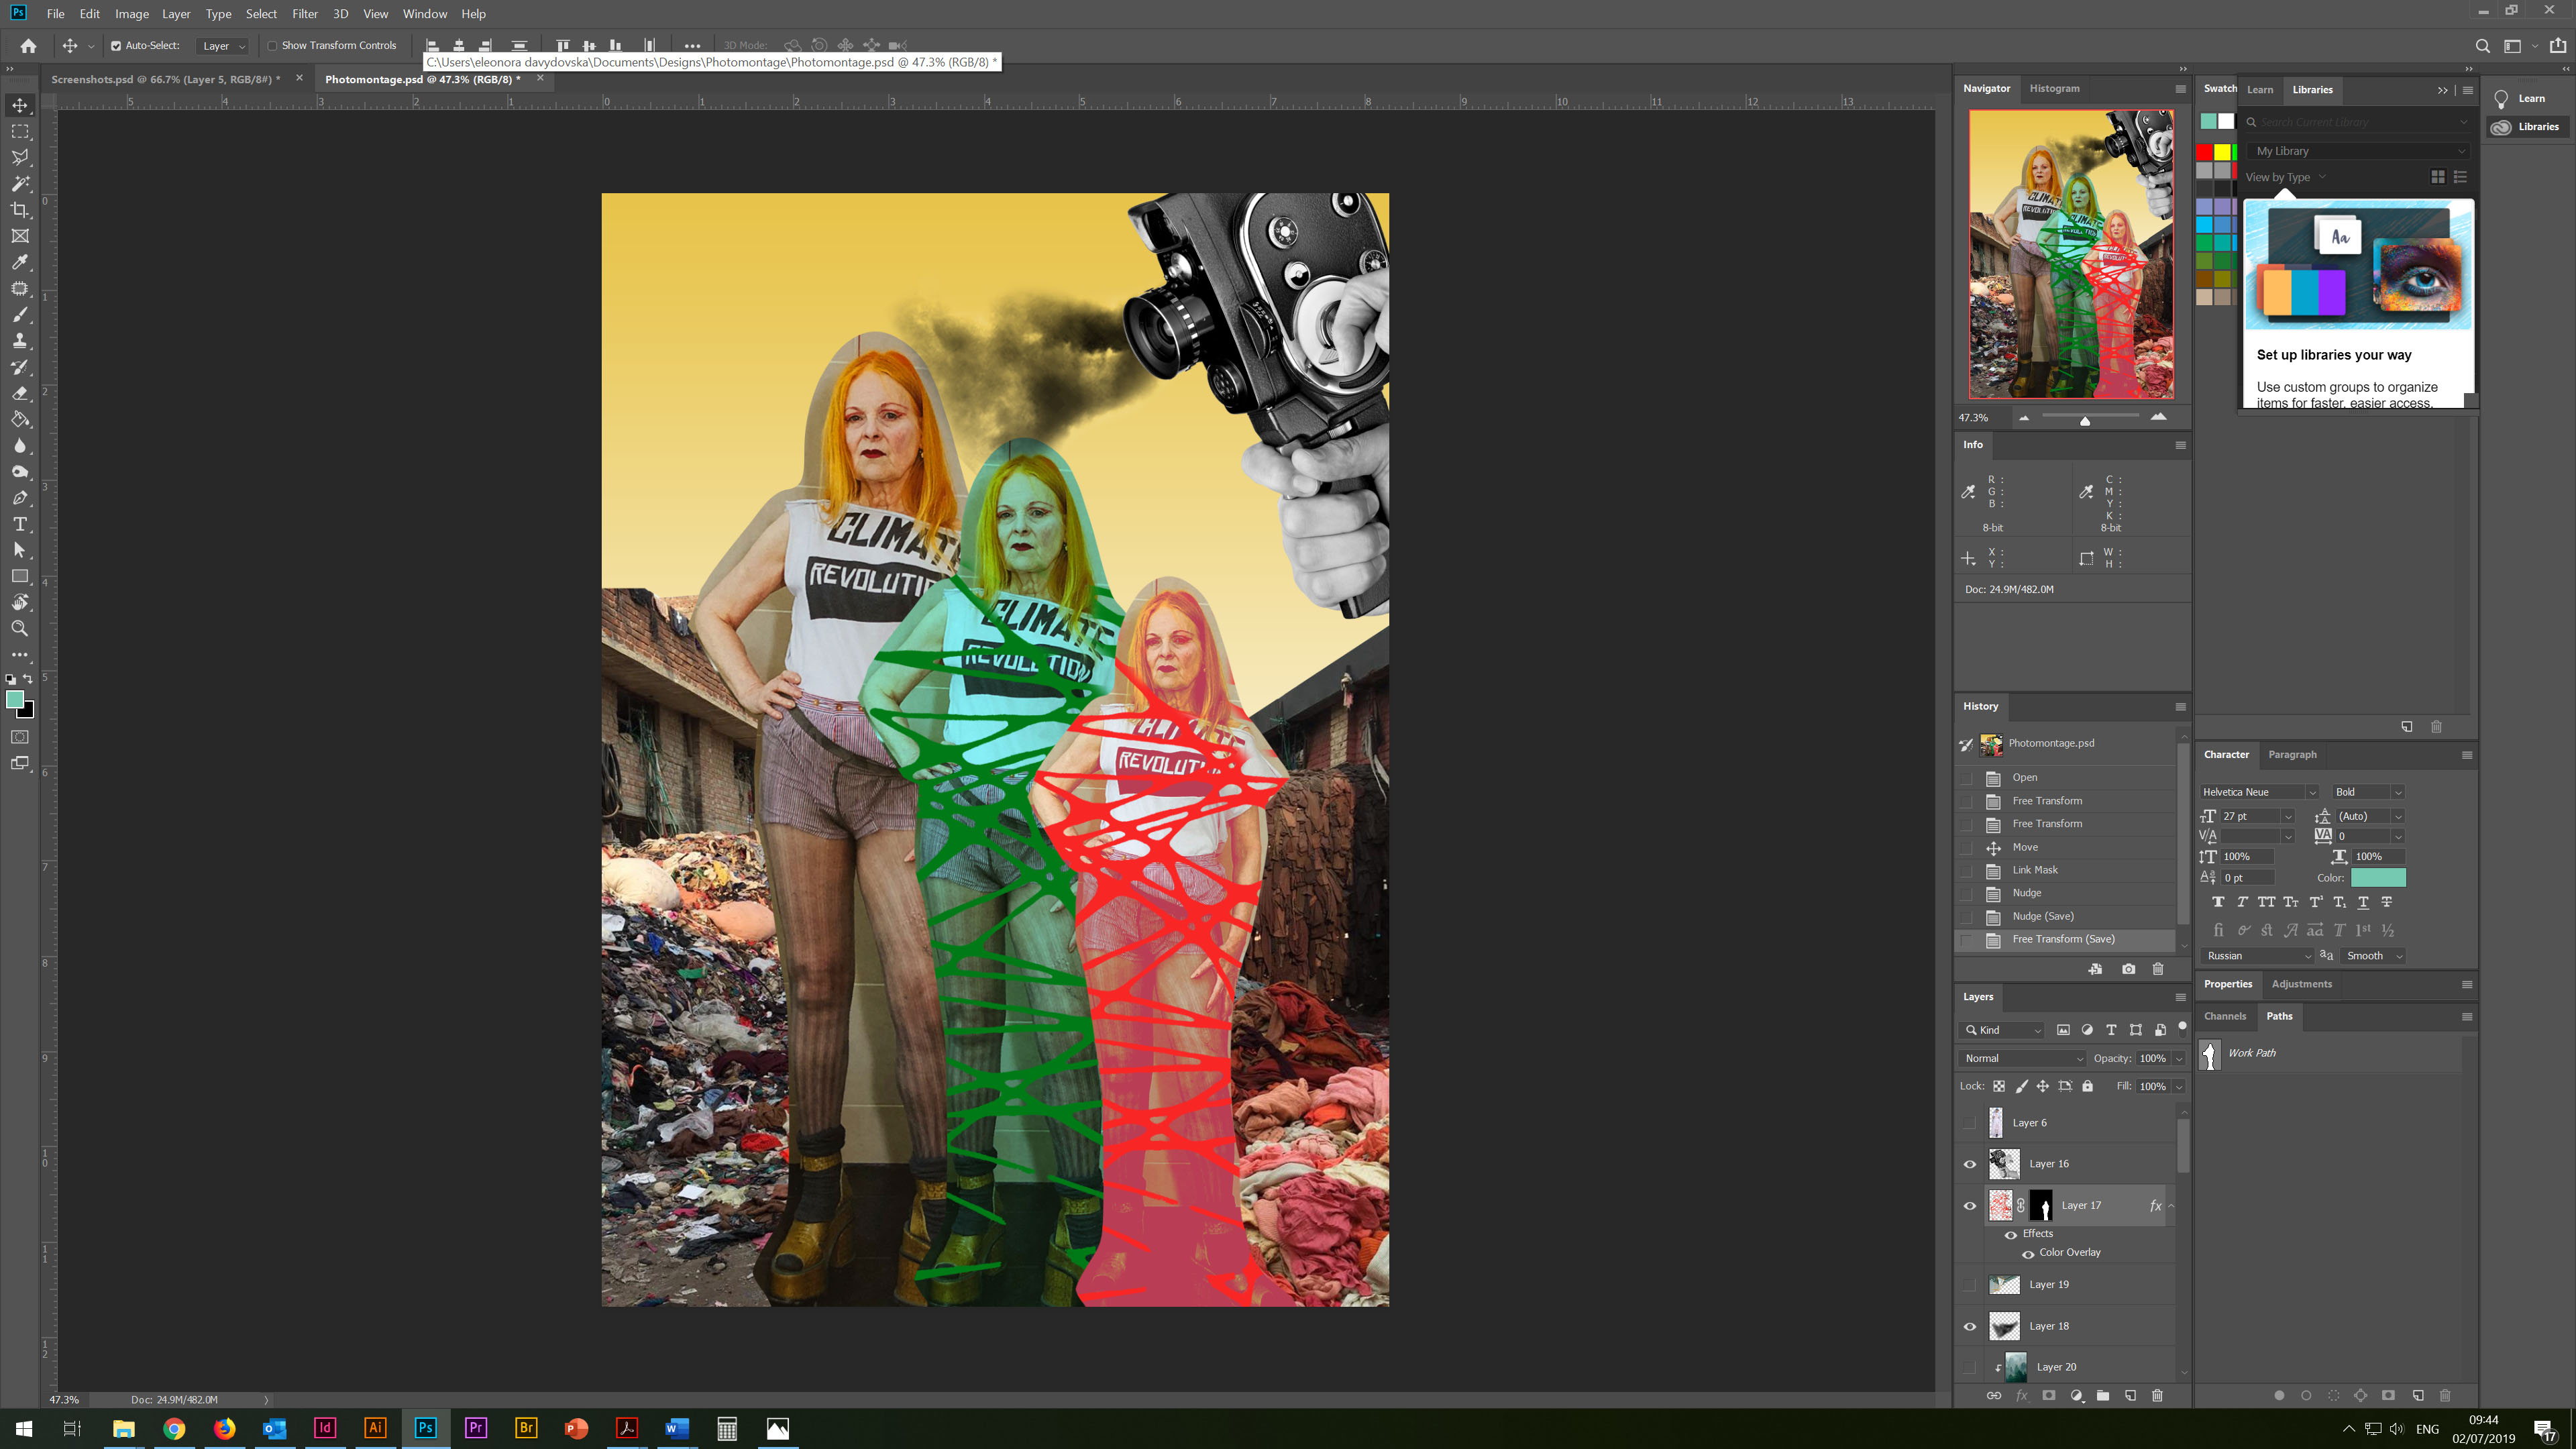Viewport: 2576px width, 1449px height.
Task: Select the Horizontal Type tool
Action: click(20, 524)
